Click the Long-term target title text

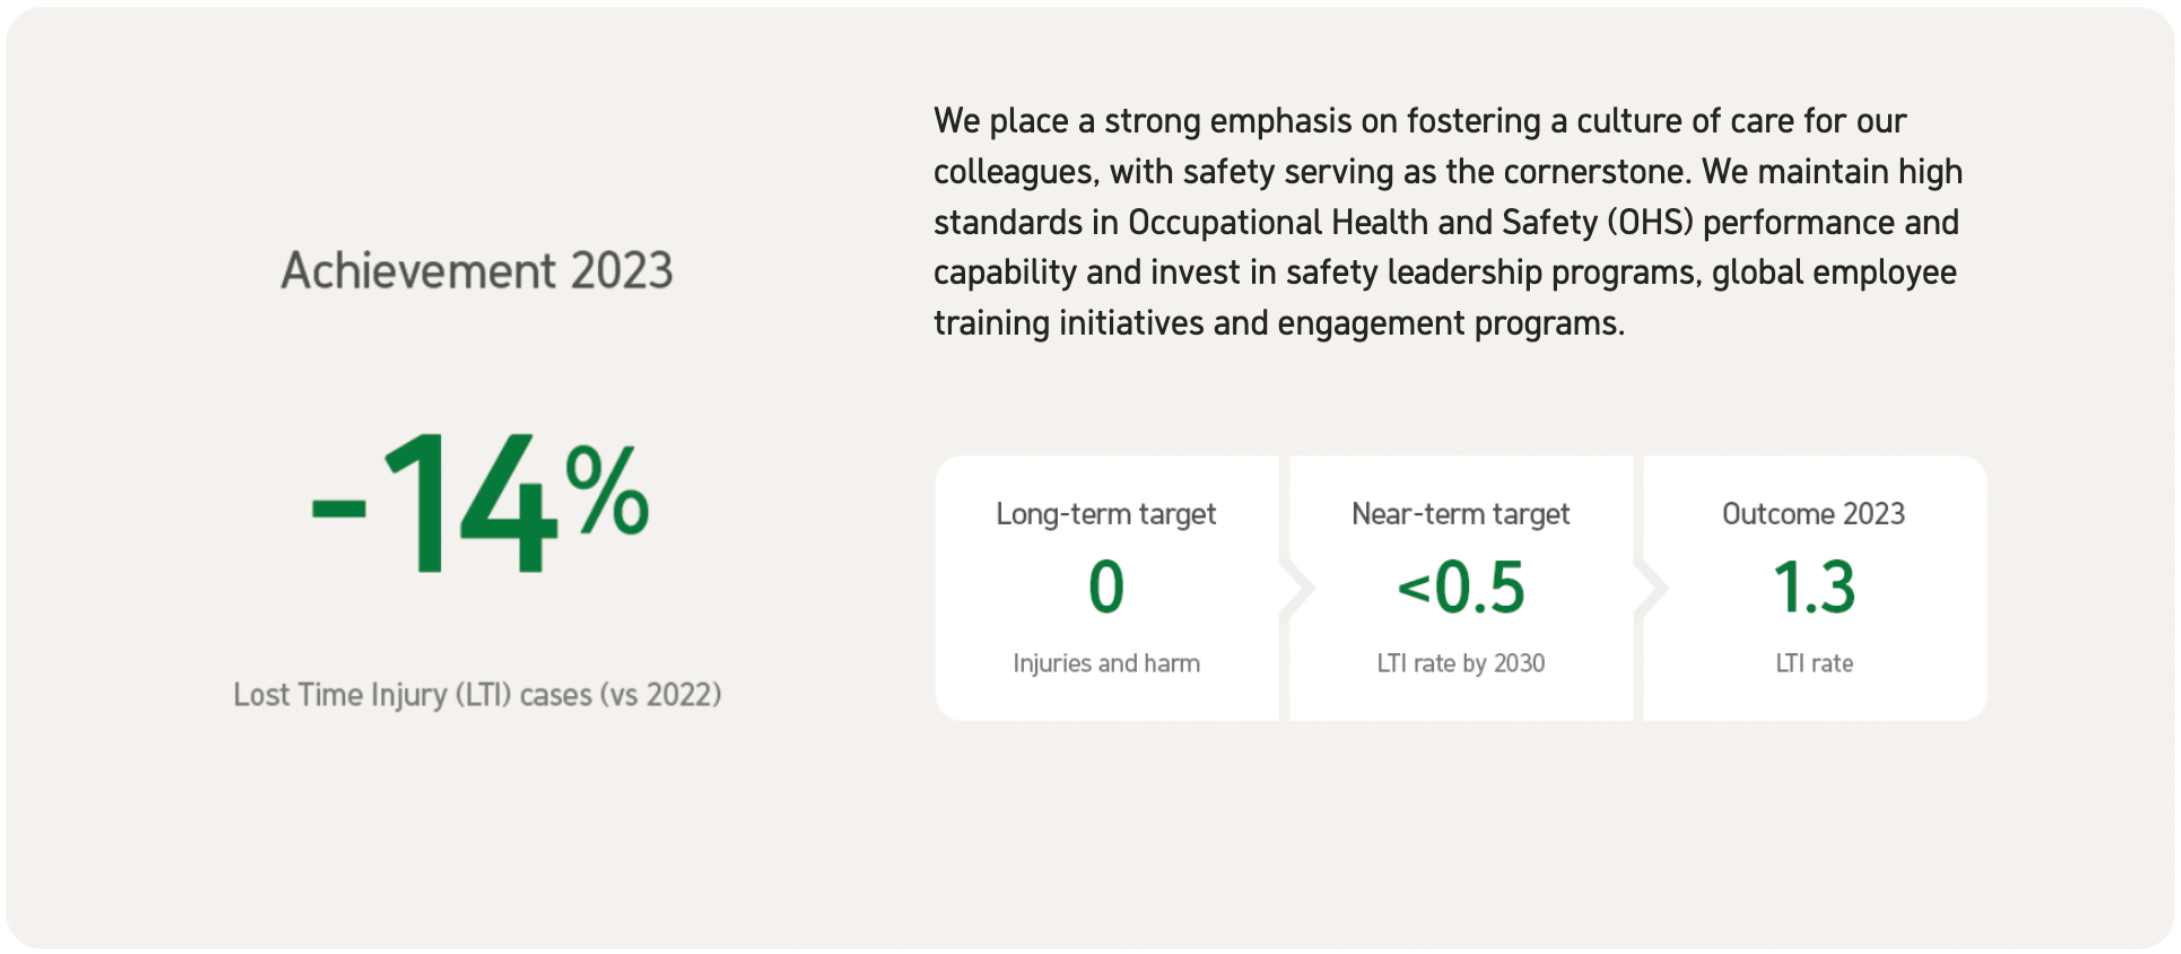[1106, 514]
